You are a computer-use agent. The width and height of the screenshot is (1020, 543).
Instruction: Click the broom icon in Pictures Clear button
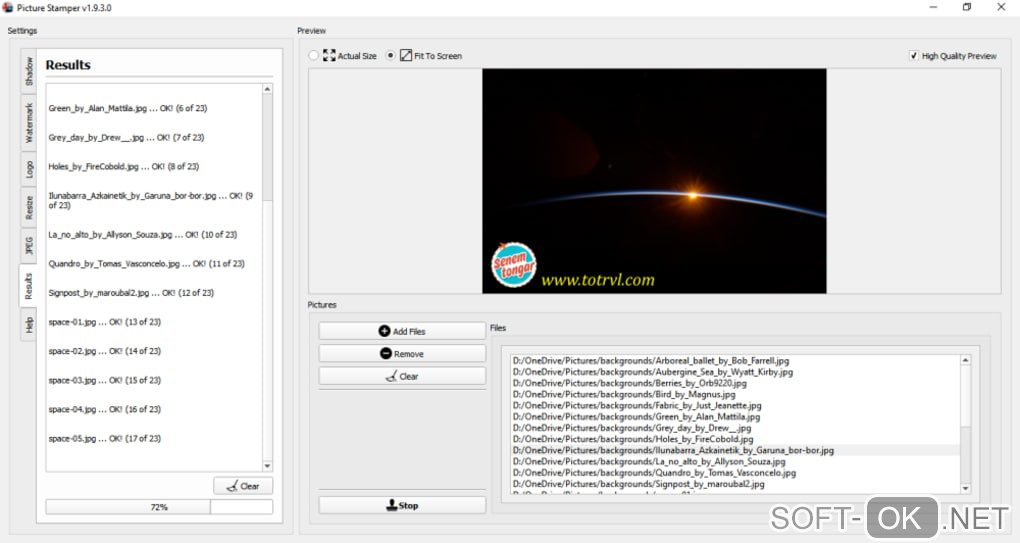pyautogui.click(x=391, y=377)
